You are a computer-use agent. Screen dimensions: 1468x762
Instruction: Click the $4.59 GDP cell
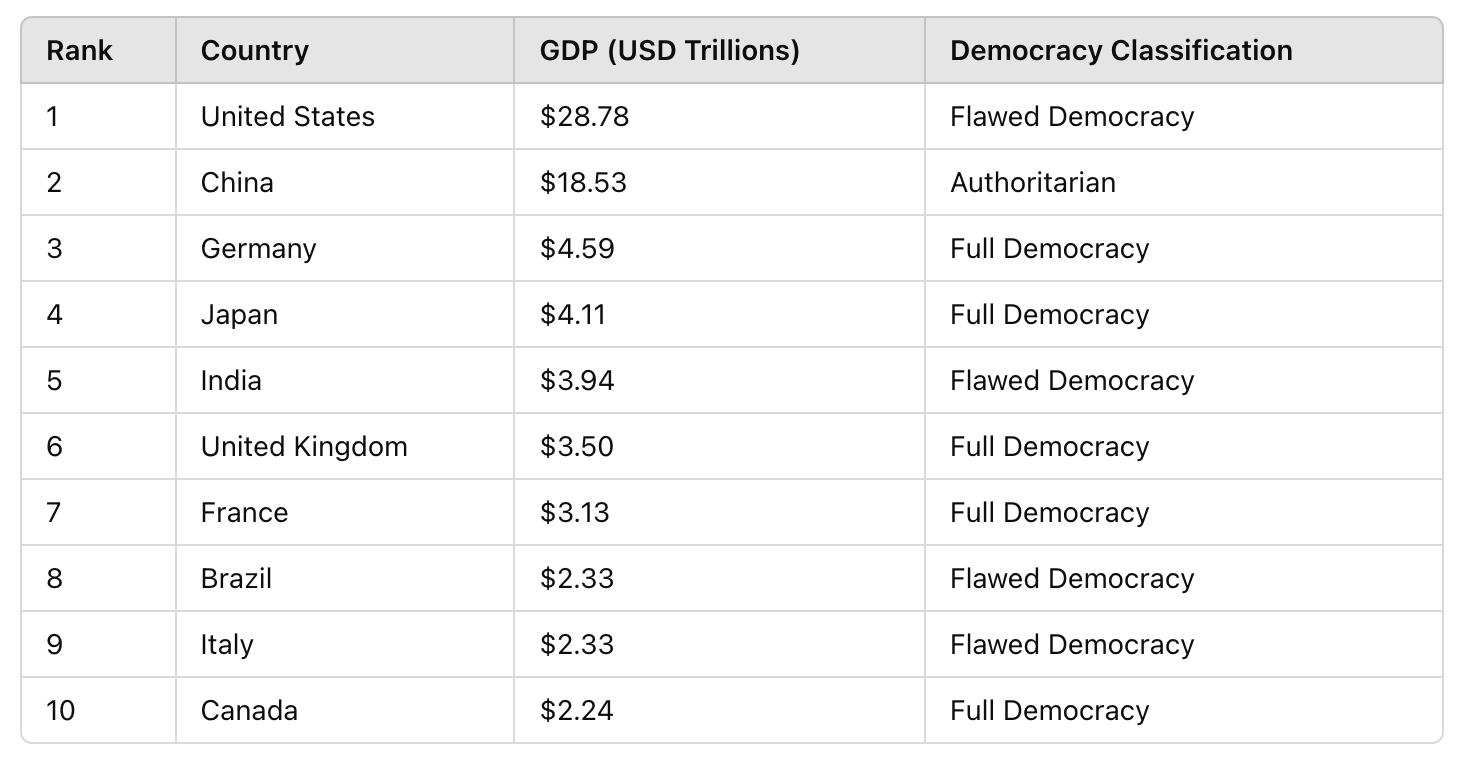(x=577, y=249)
